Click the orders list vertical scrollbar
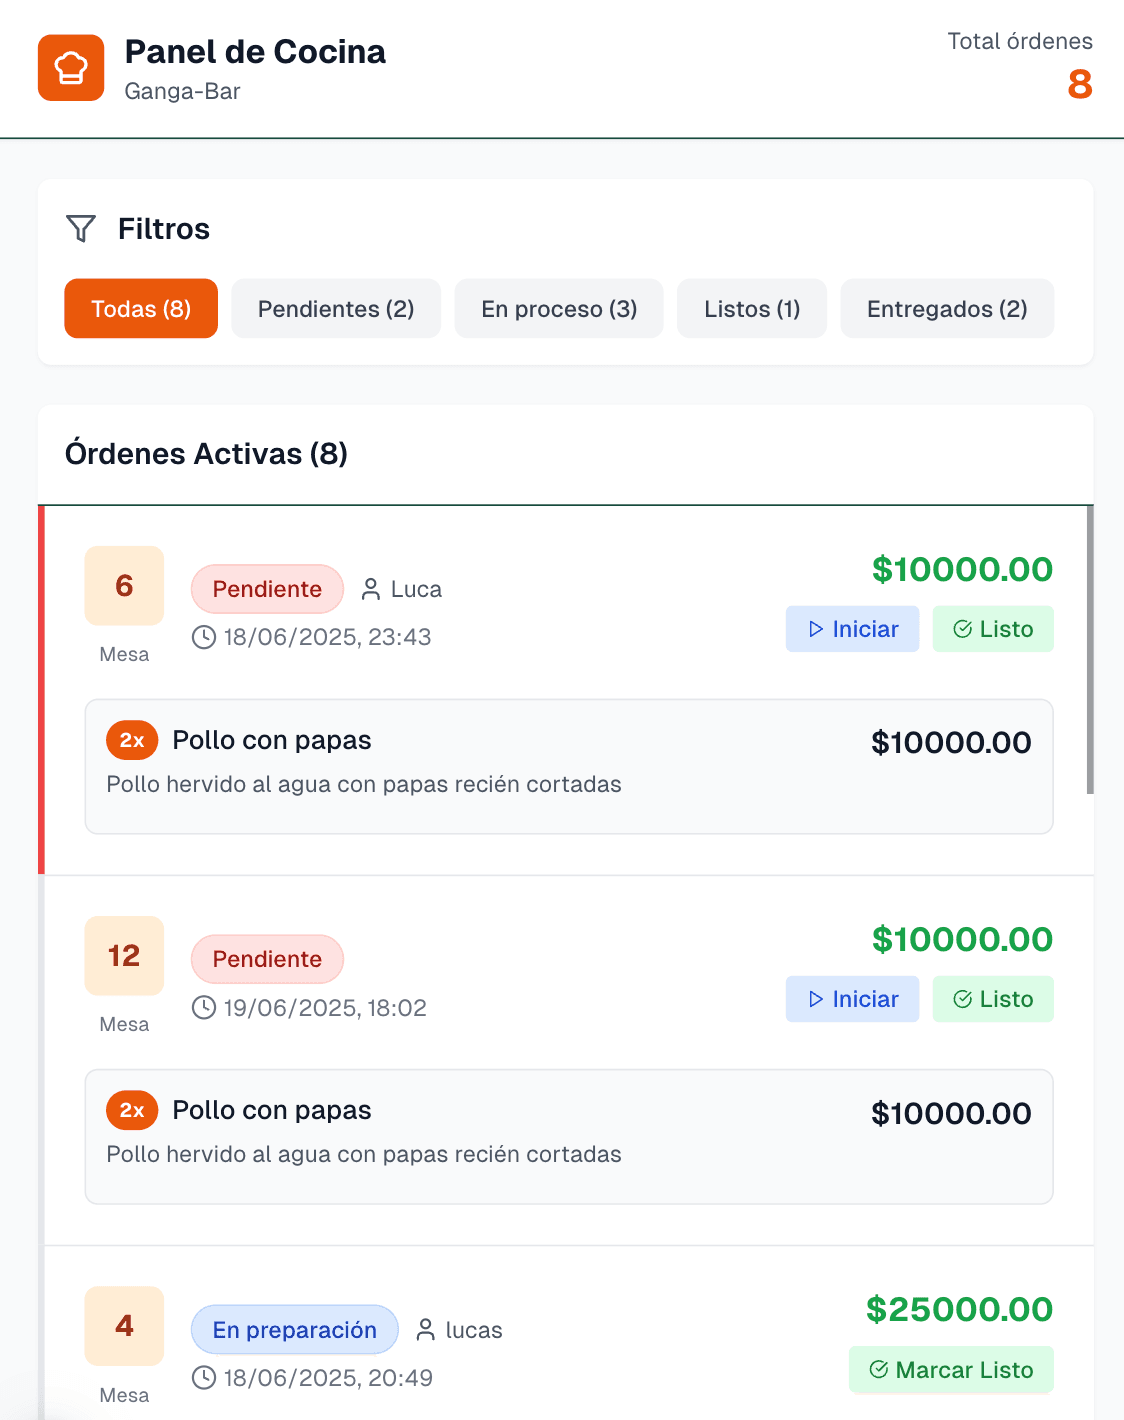Screen dimensions: 1124x1420 tap(1090, 650)
